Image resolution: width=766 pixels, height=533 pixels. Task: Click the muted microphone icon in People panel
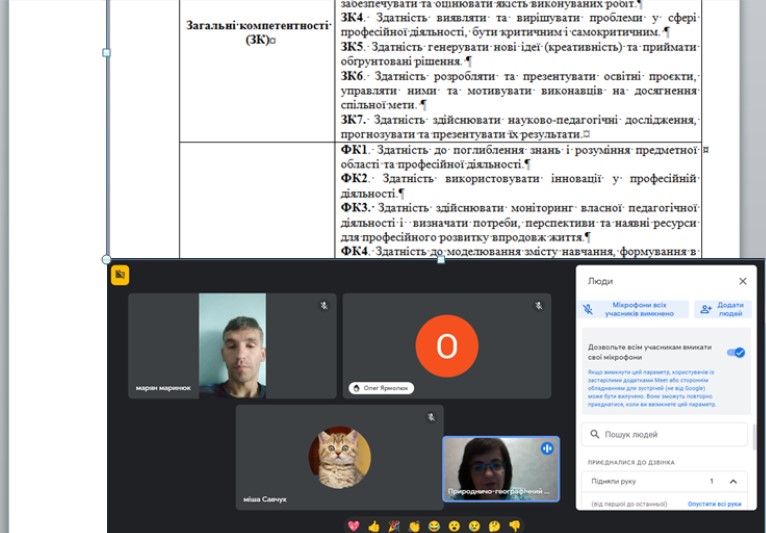click(x=588, y=309)
